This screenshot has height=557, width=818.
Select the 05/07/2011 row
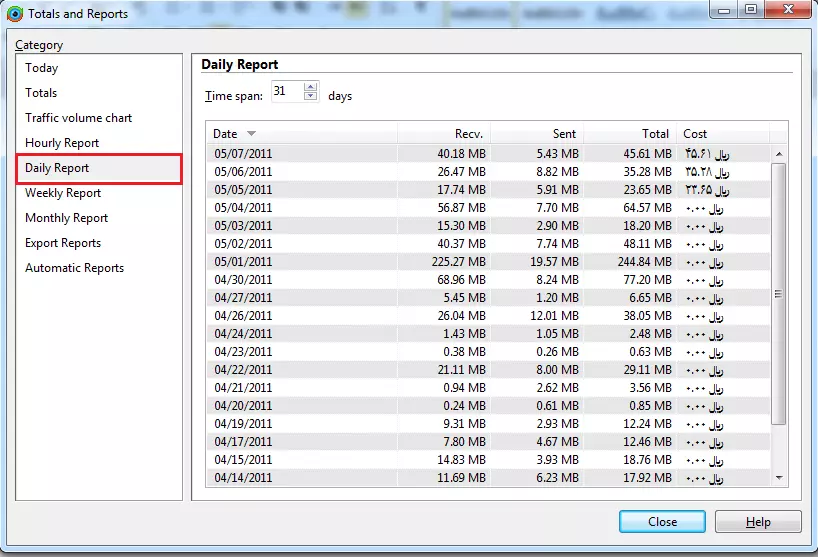[x=488, y=154]
